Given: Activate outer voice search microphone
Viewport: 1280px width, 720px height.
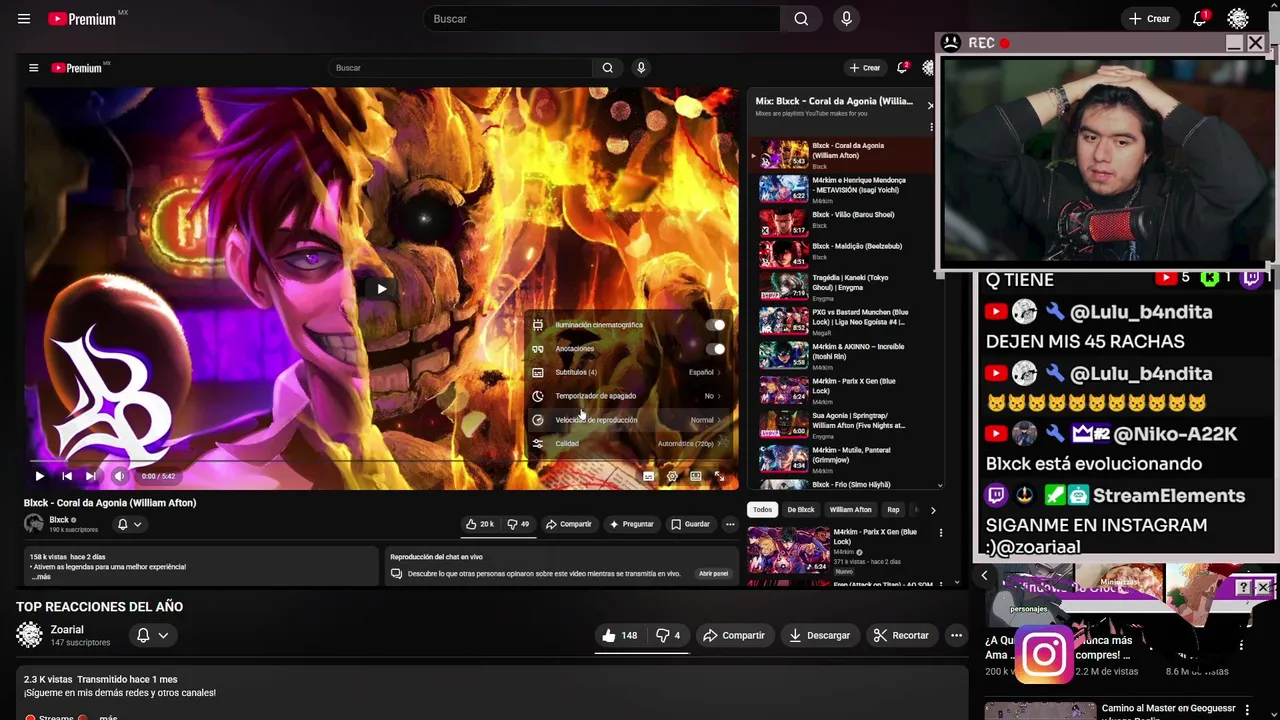Looking at the screenshot, I should (847, 19).
